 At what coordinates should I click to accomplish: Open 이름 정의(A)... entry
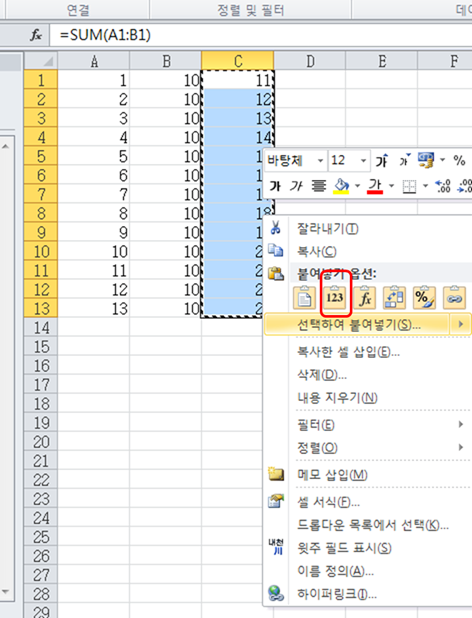[335, 571]
